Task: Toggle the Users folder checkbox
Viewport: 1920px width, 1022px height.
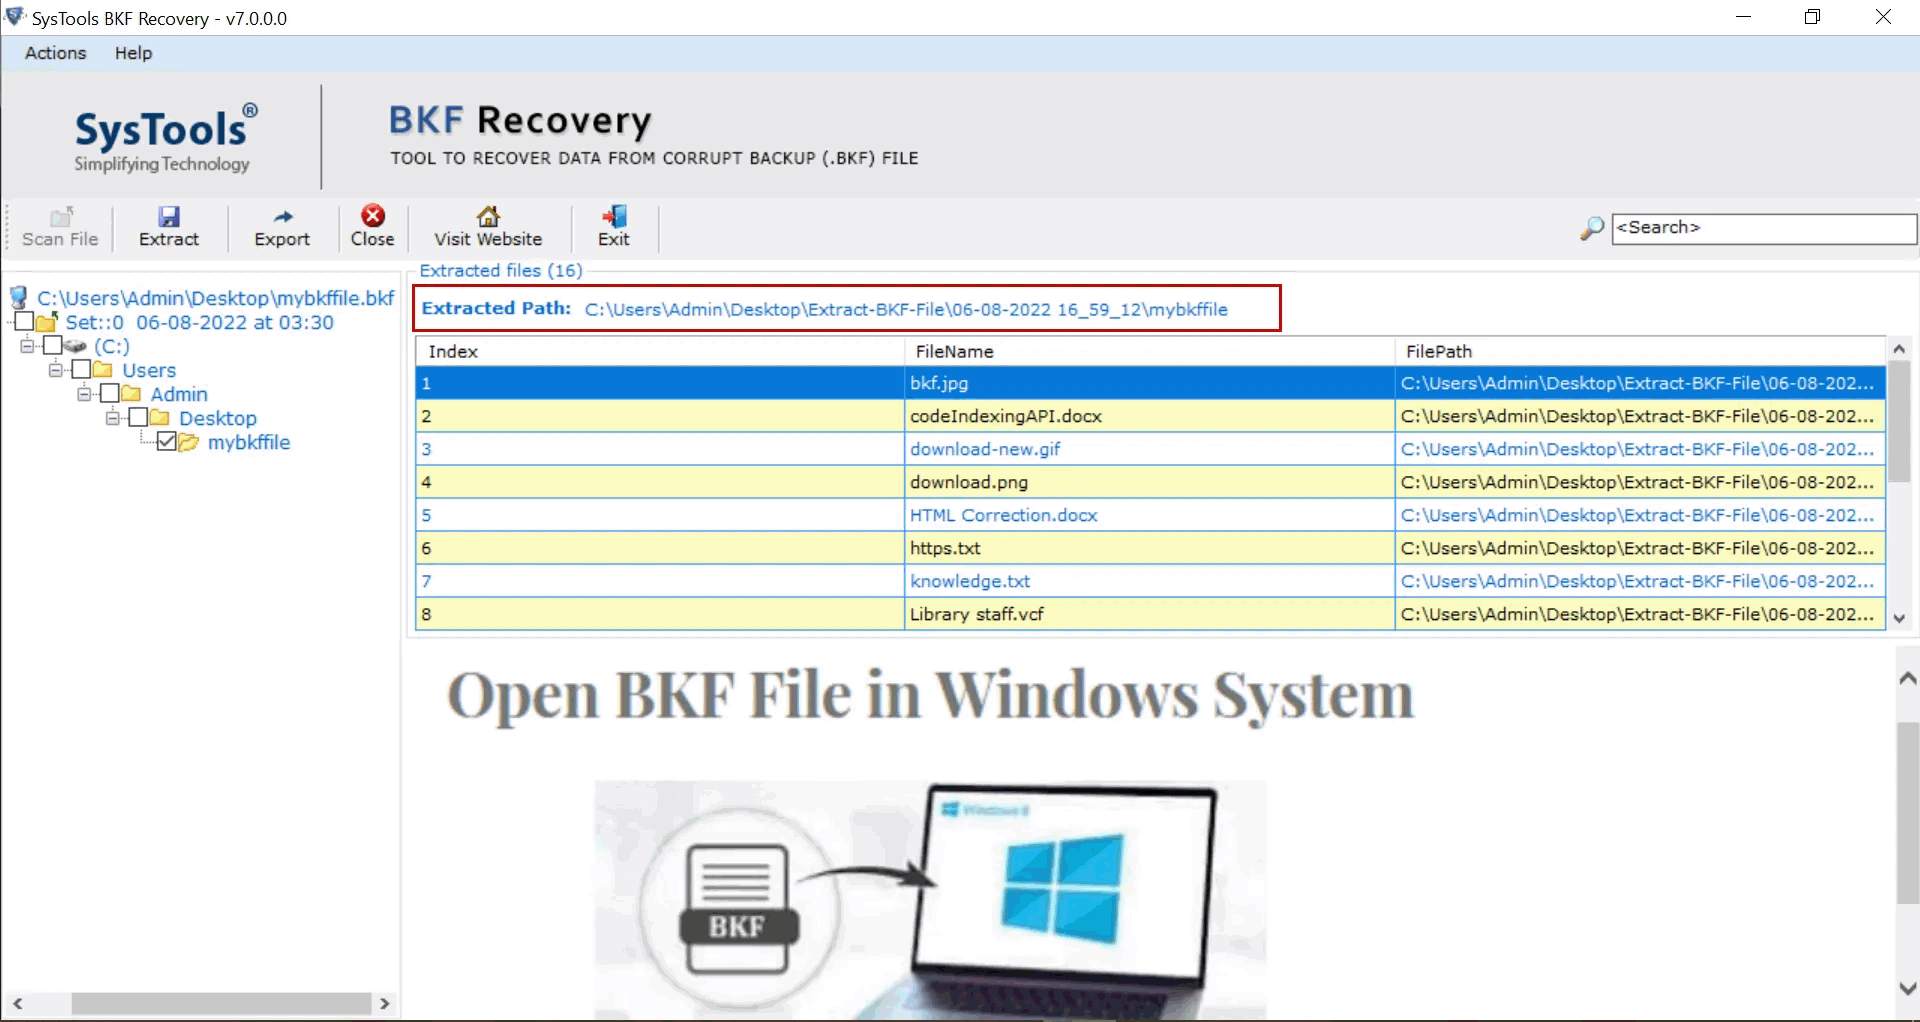Action: click(x=82, y=369)
